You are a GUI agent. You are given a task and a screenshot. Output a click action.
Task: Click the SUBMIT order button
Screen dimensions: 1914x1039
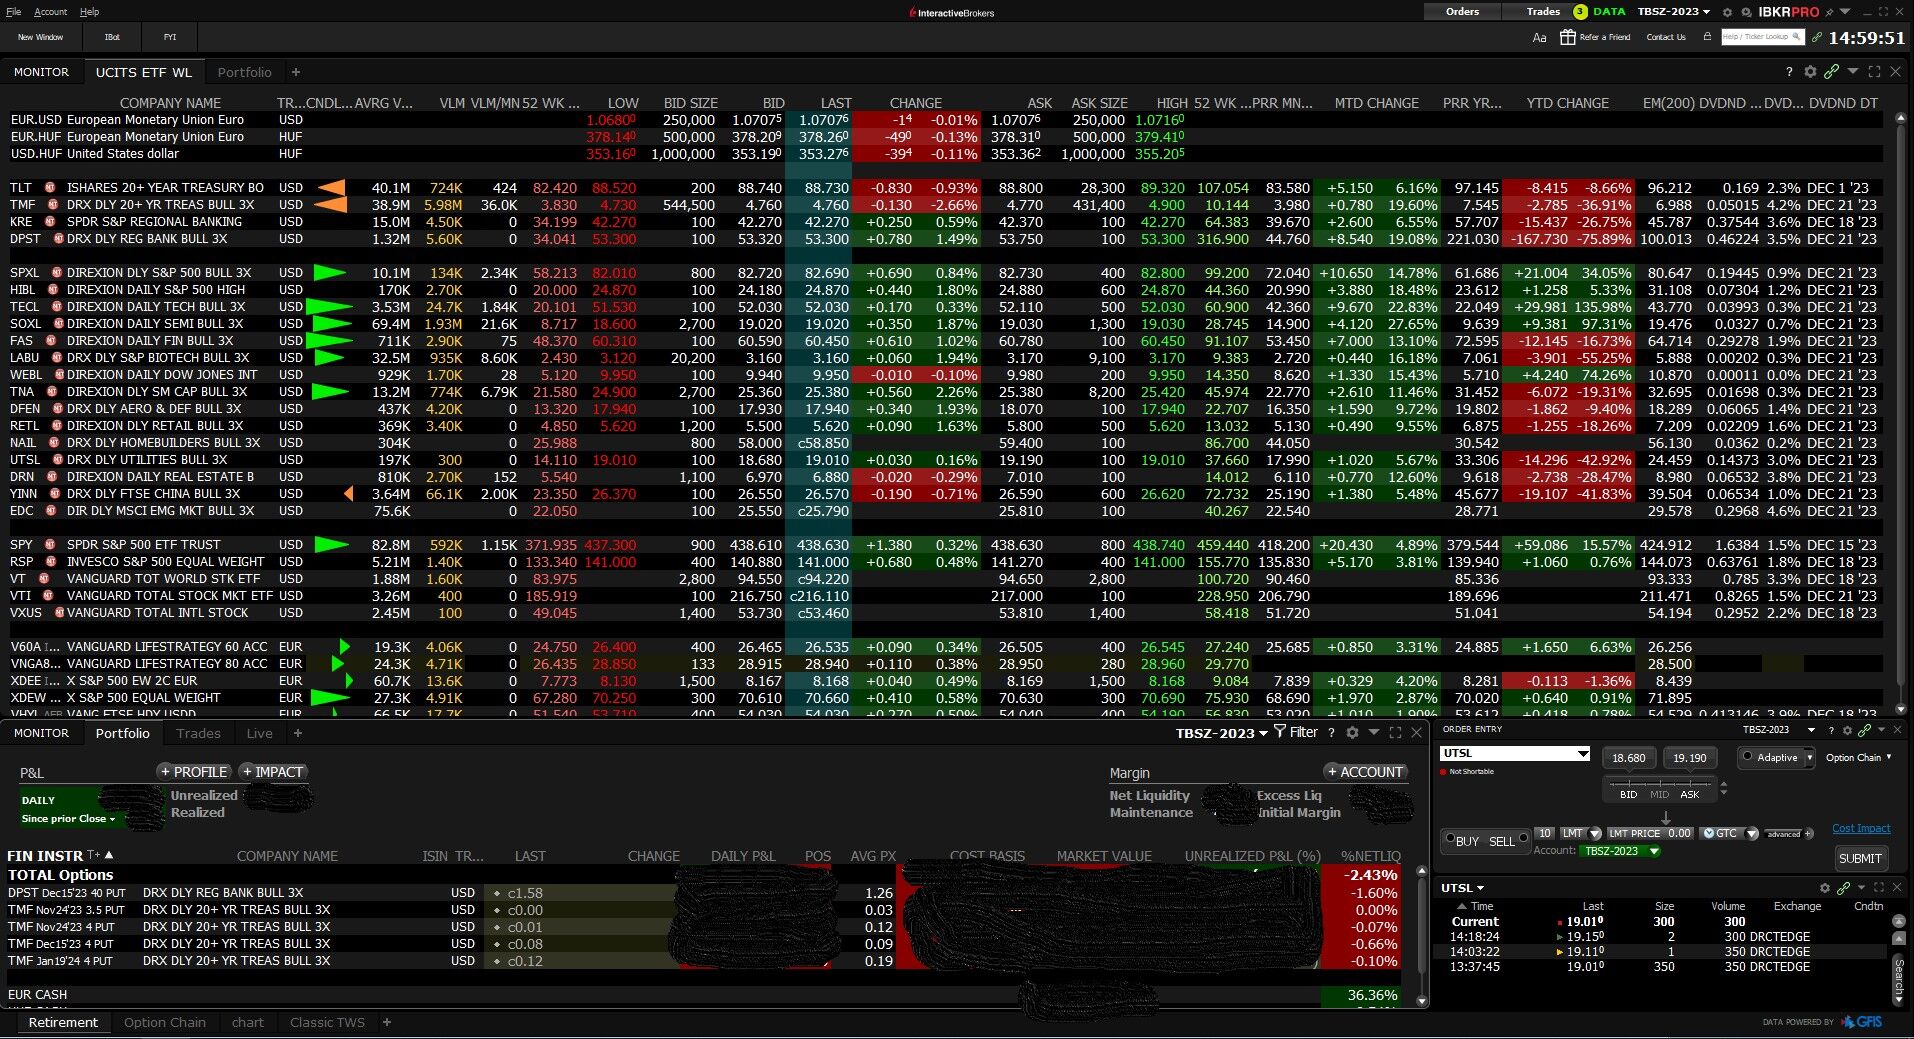tap(1860, 858)
